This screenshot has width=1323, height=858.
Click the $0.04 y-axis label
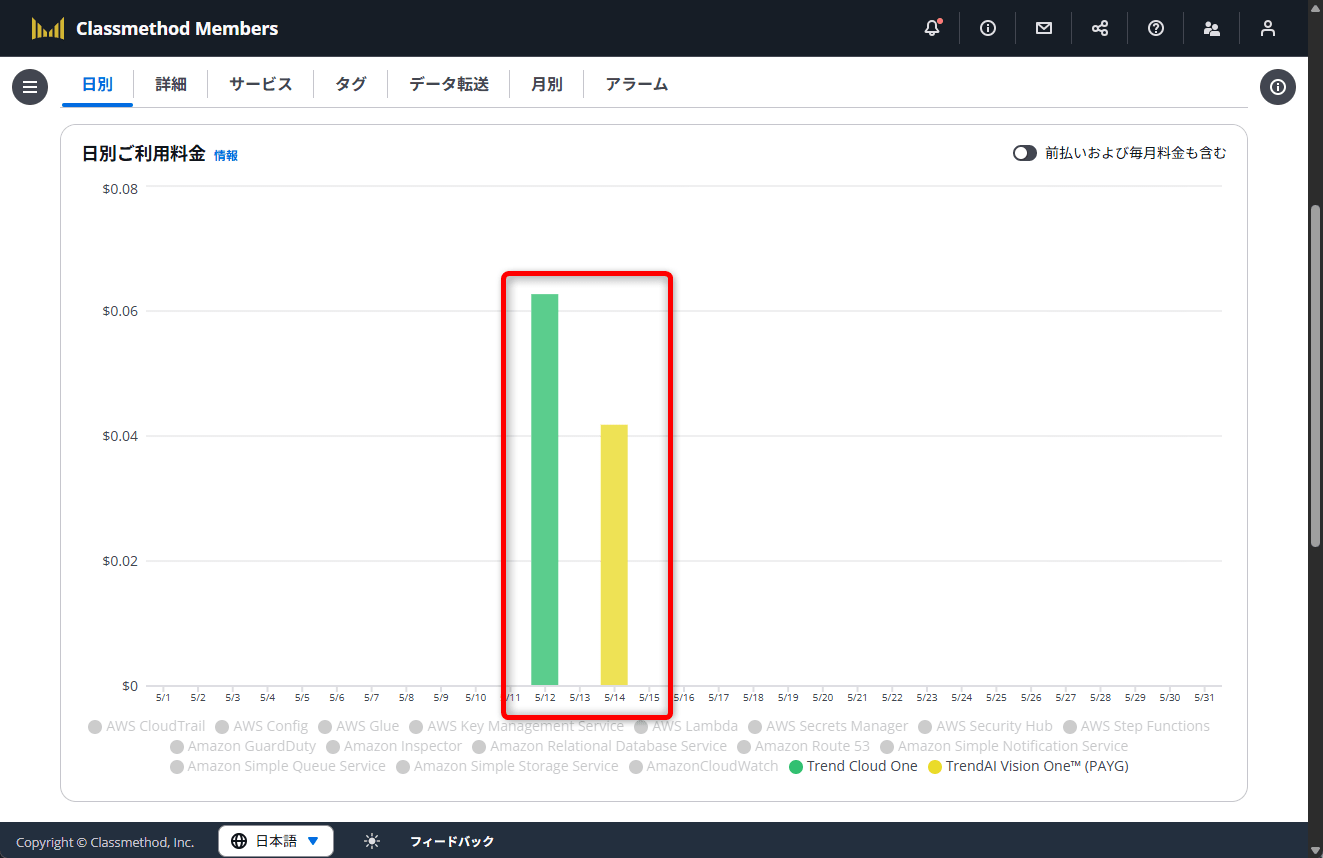tap(120, 436)
